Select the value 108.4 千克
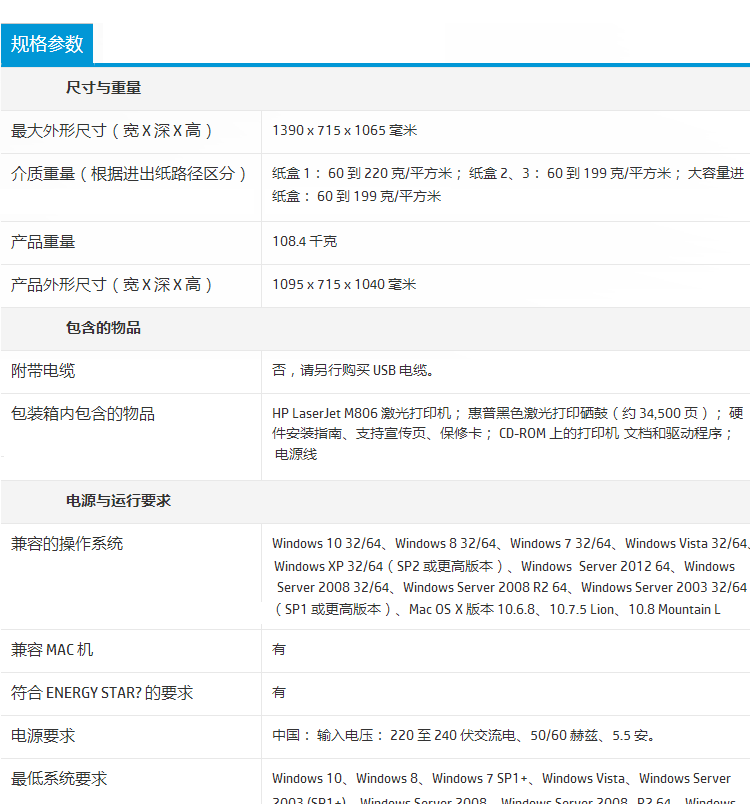This screenshot has height=804, width=750. (x=305, y=241)
